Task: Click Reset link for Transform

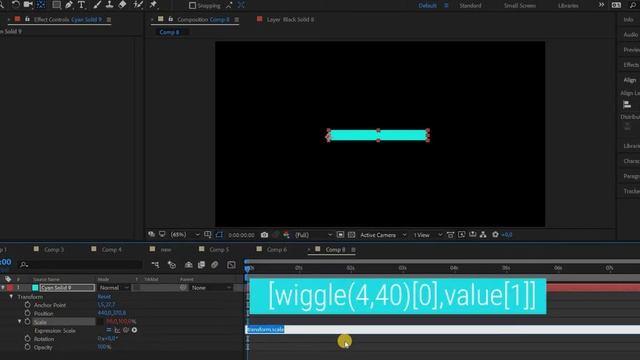Action: point(104,297)
